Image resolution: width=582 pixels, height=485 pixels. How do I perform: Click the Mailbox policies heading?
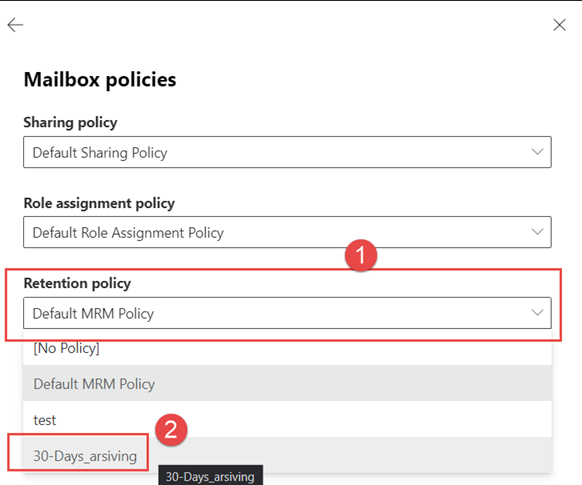(100, 79)
